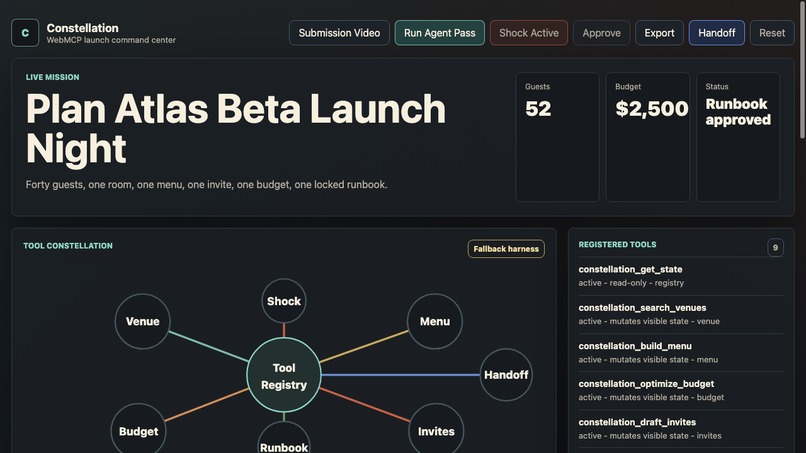Image resolution: width=806 pixels, height=453 pixels.
Task: Select constellation_build_menu tool row
Action: (x=681, y=353)
